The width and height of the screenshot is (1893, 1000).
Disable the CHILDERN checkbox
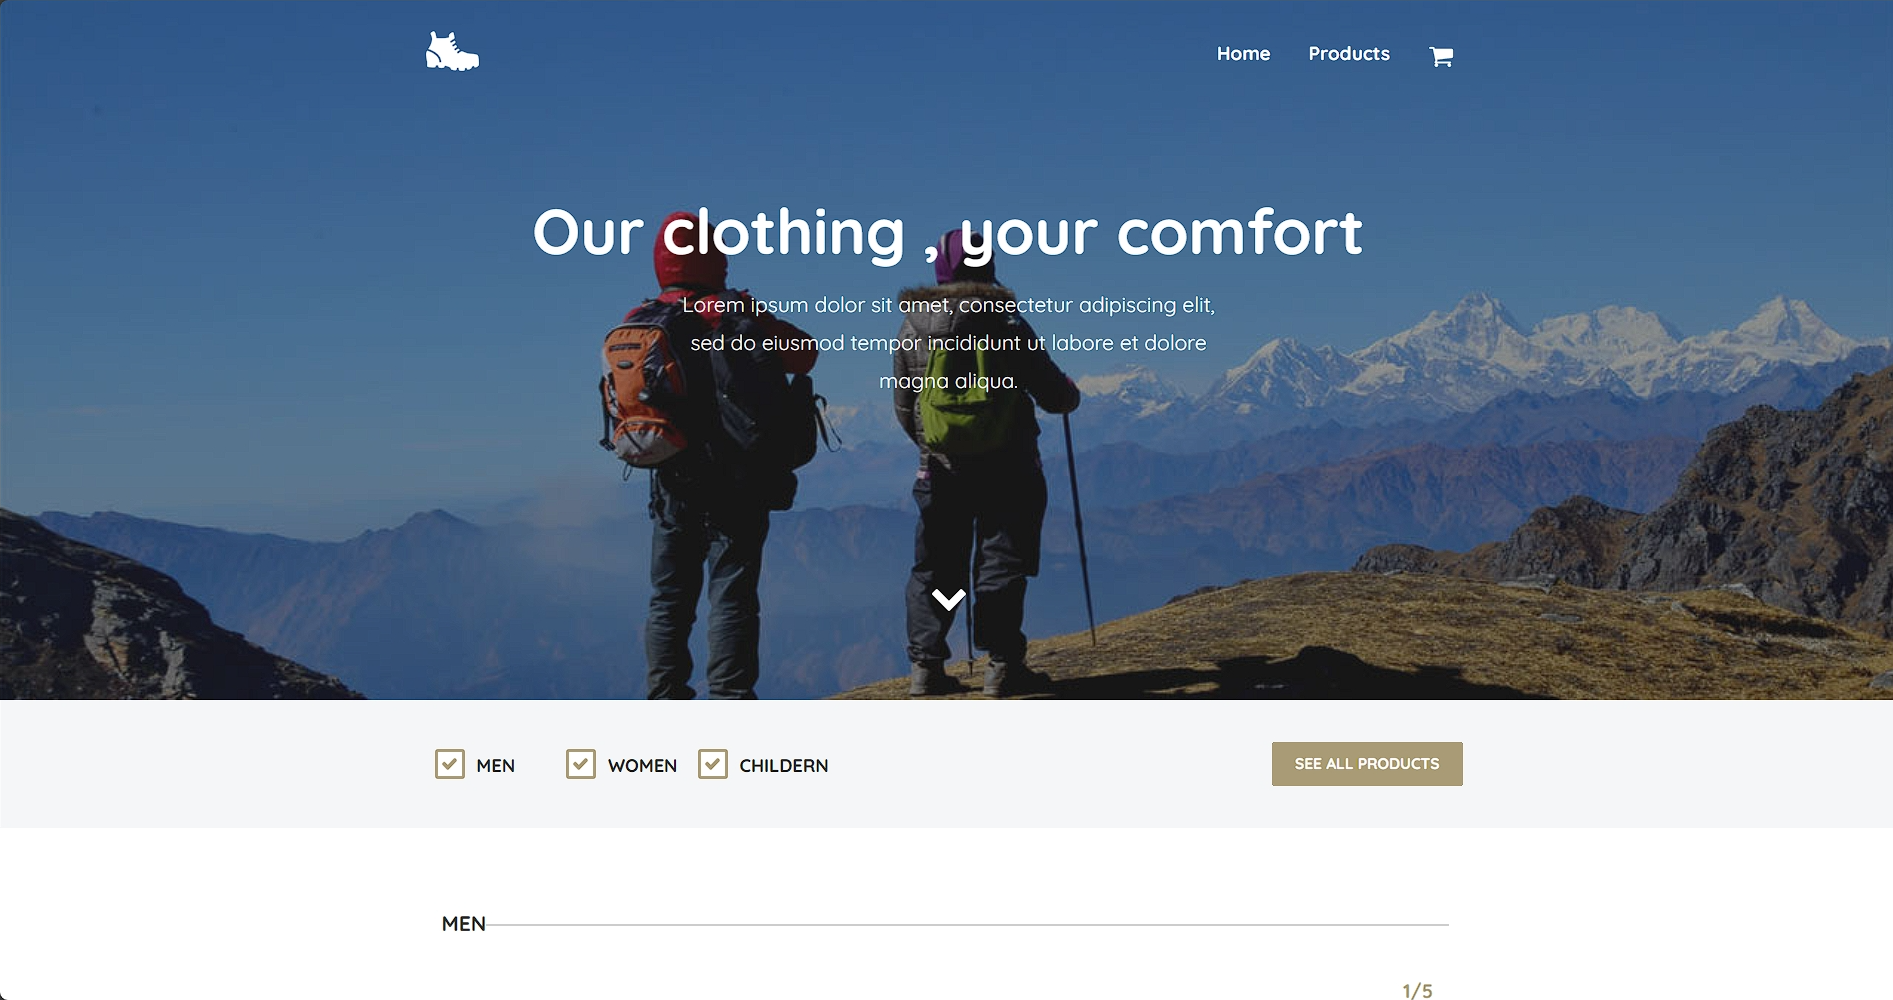click(x=713, y=764)
